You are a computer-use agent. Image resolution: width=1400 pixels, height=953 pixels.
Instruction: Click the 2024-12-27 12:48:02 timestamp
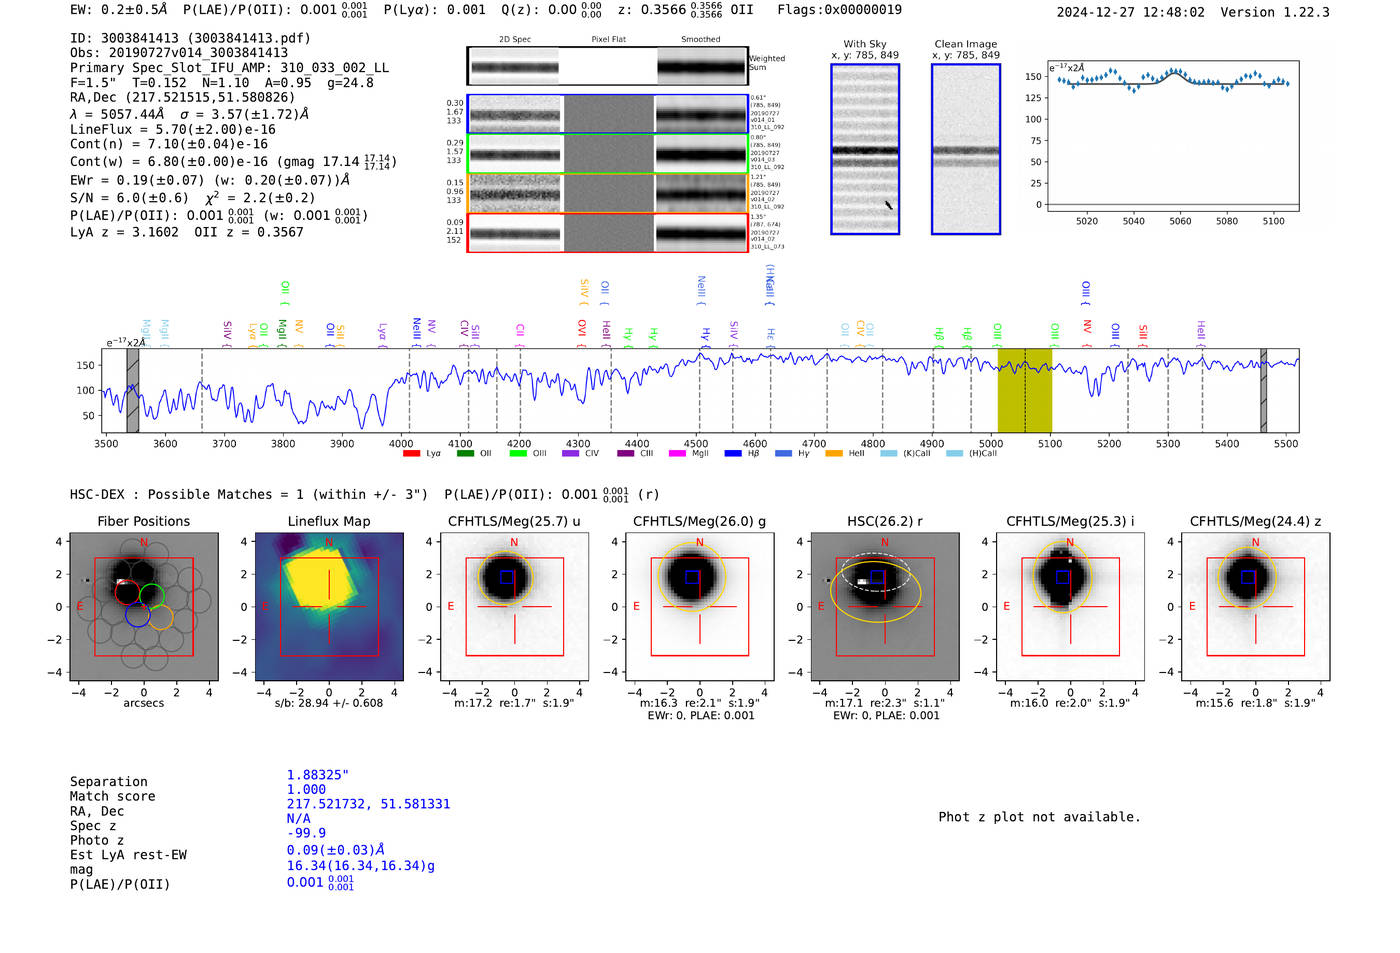(1131, 12)
